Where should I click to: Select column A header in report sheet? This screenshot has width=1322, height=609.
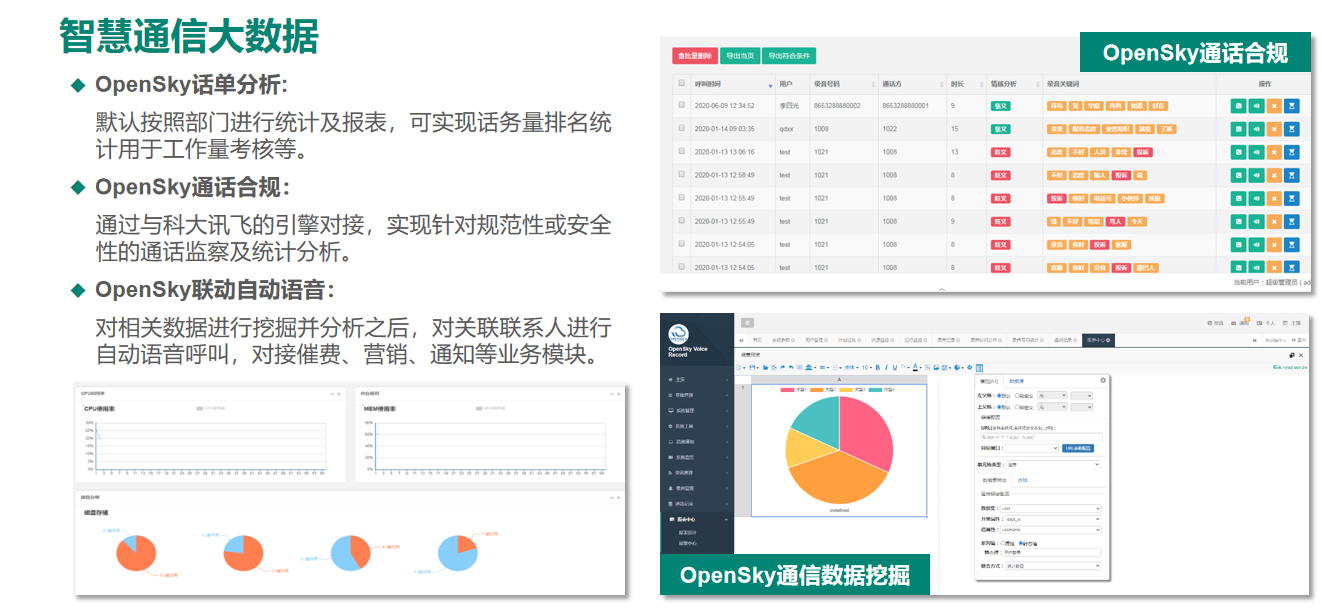click(839, 379)
